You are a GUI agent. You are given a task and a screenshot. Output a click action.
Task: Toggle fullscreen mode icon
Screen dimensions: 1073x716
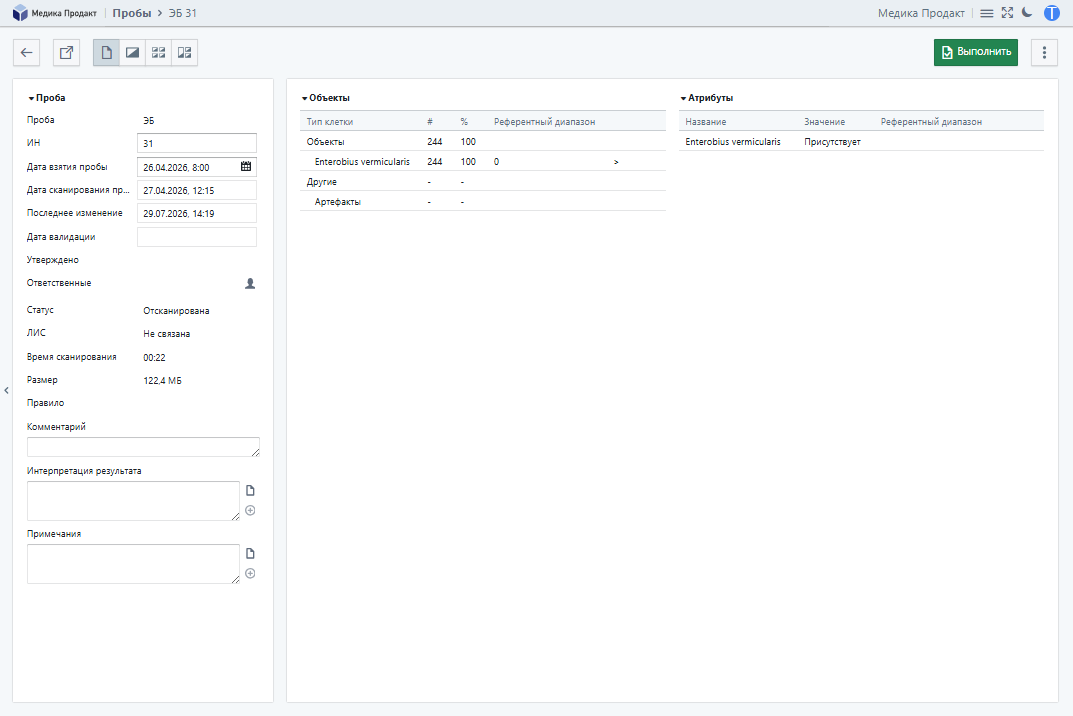point(1007,12)
